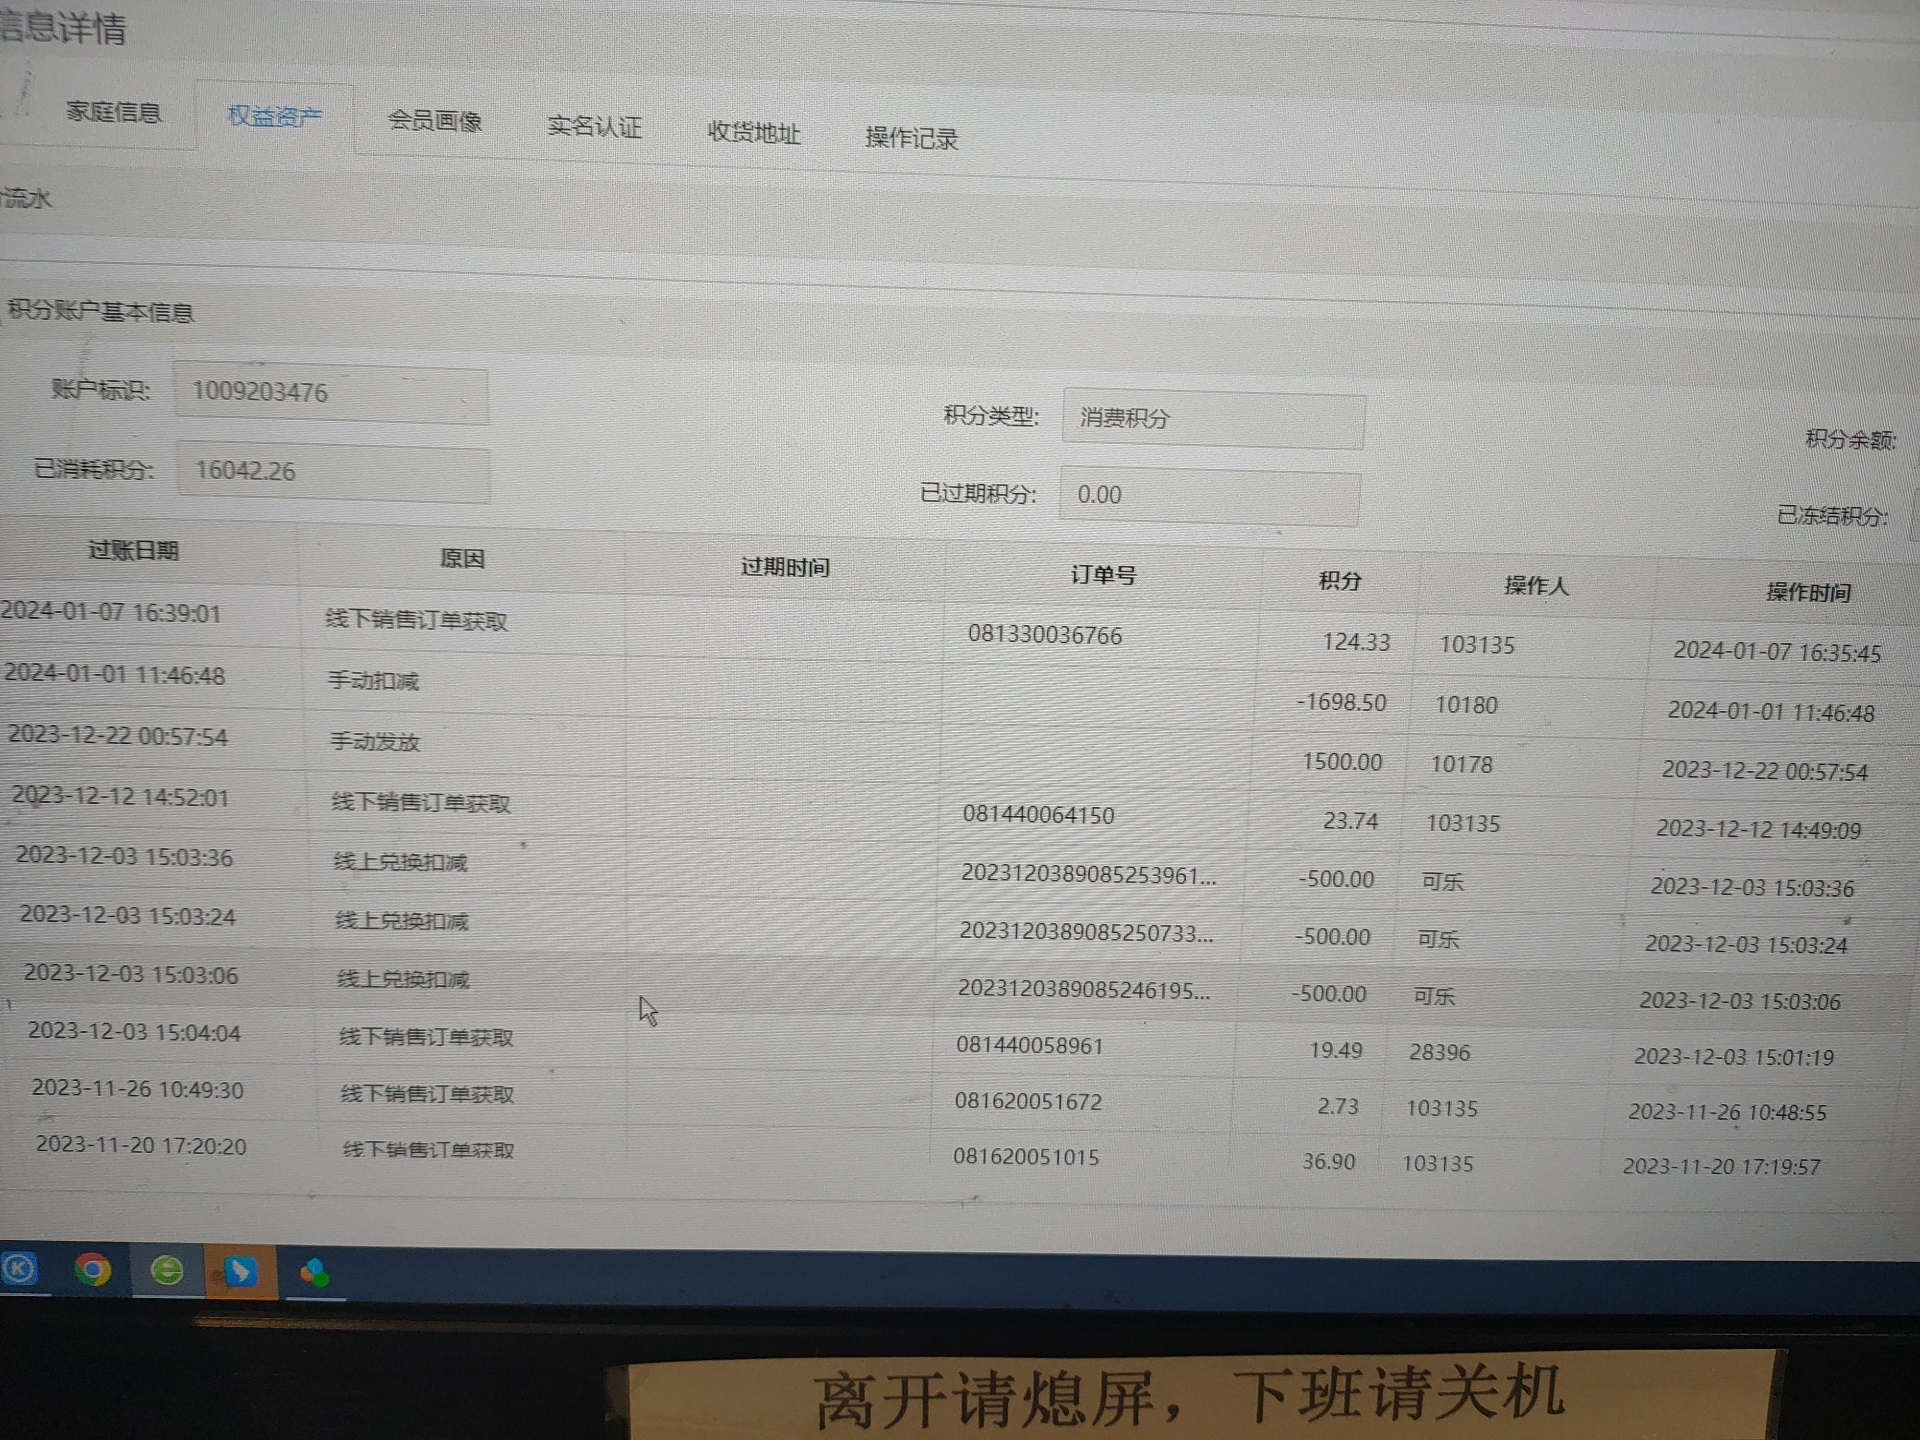Select the 权益资产 tab
Image resolution: width=1920 pixels, height=1440 pixels.
[274, 117]
